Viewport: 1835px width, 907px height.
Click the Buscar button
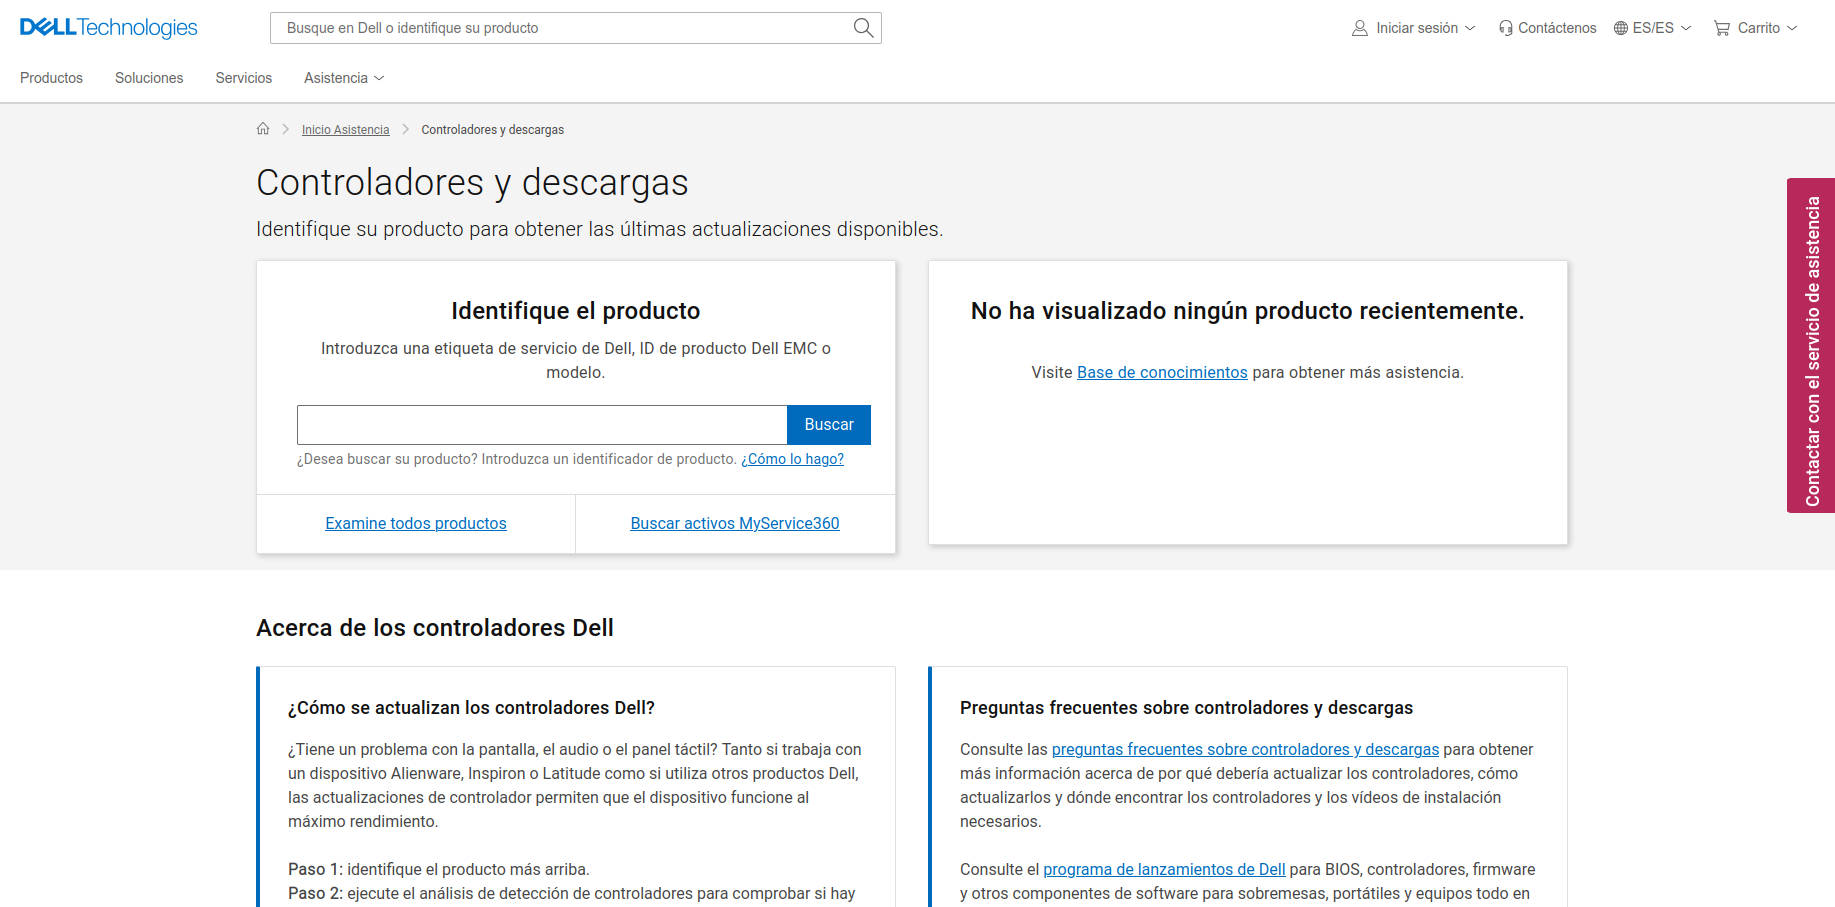(828, 424)
